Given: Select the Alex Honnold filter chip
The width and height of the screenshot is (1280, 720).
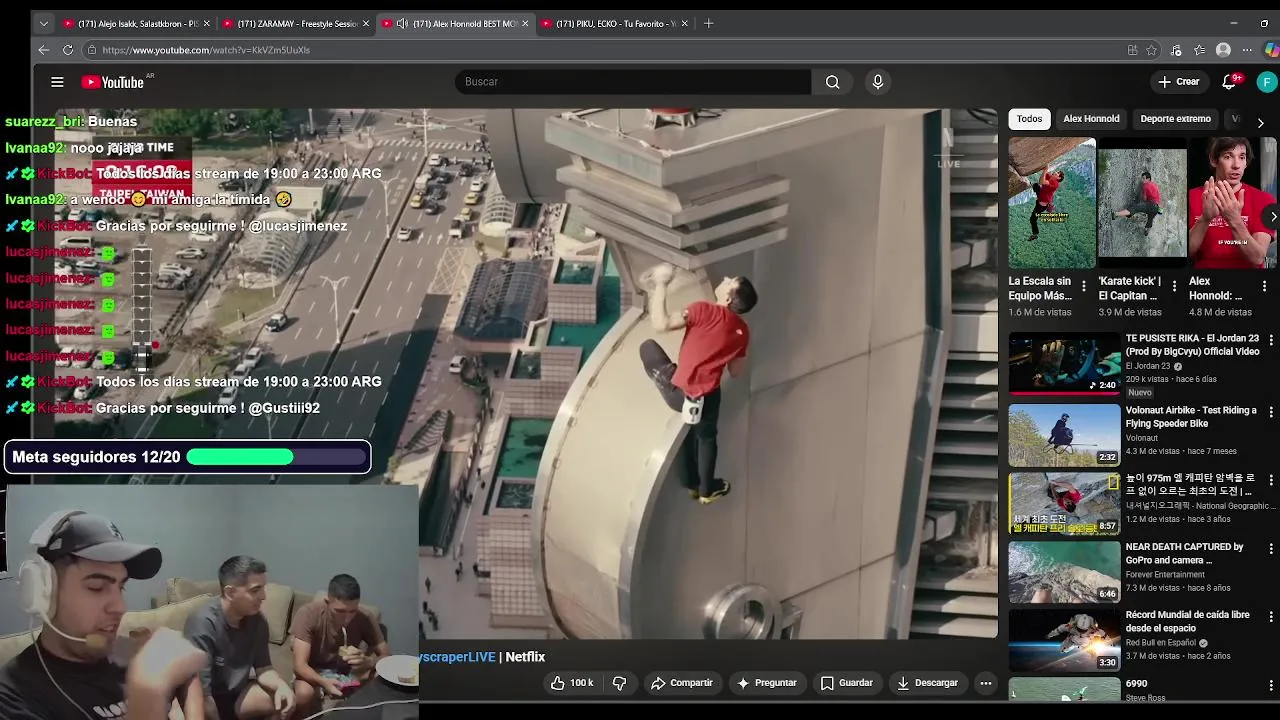Looking at the screenshot, I should (x=1091, y=119).
